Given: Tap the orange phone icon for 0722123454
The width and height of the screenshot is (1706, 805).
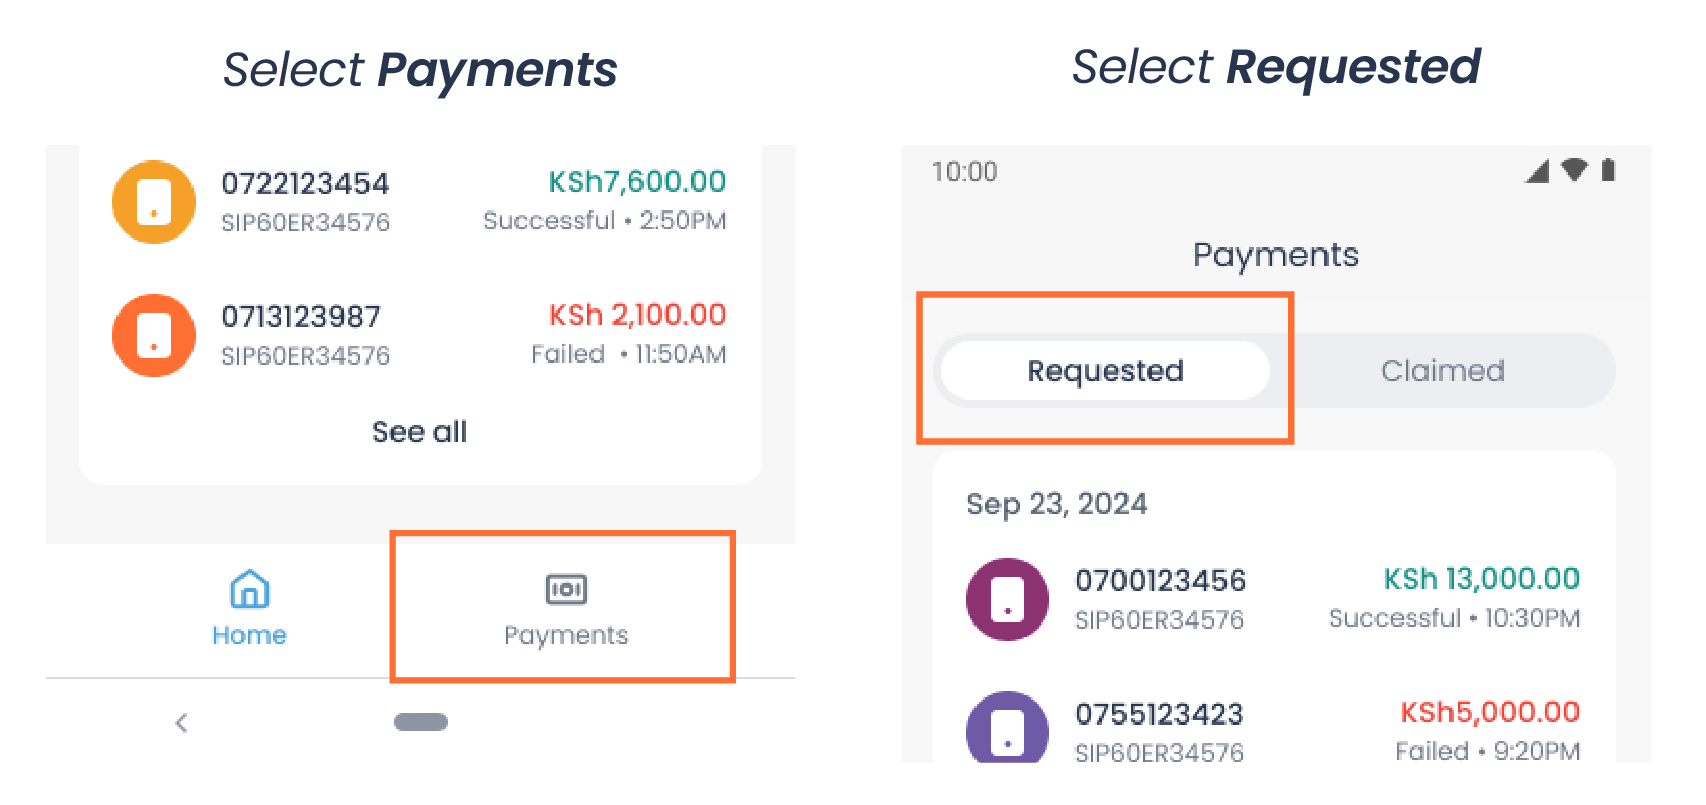Looking at the screenshot, I should tap(153, 201).
